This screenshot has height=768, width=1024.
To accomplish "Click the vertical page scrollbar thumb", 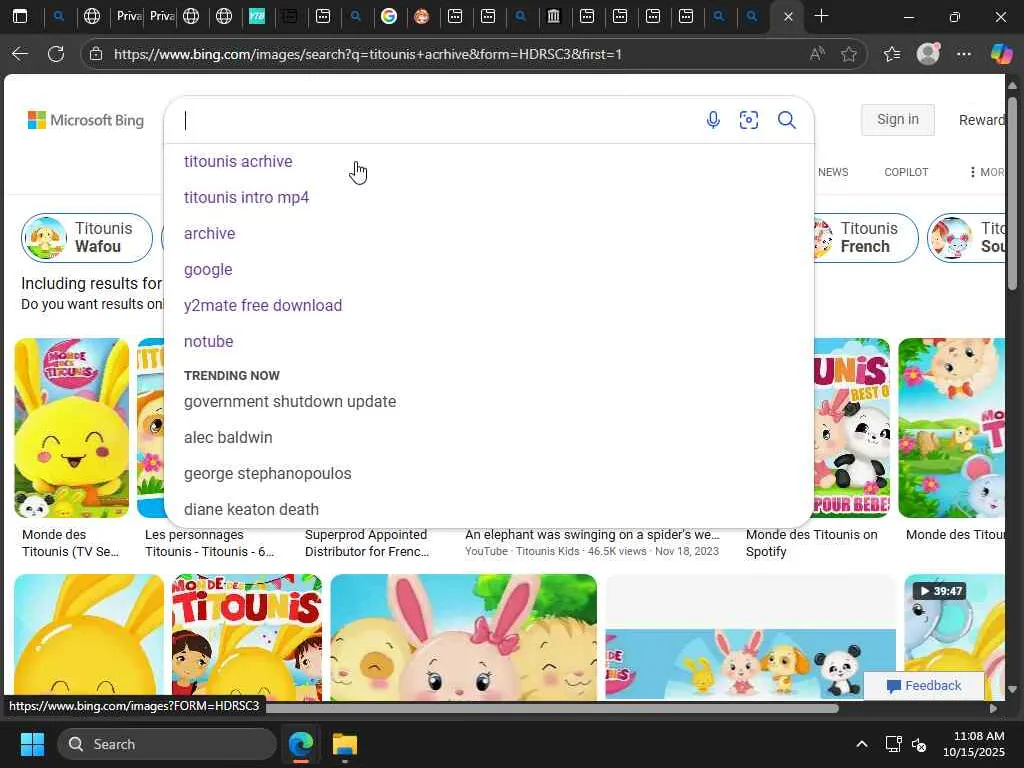I will (x=1012, y=193).
